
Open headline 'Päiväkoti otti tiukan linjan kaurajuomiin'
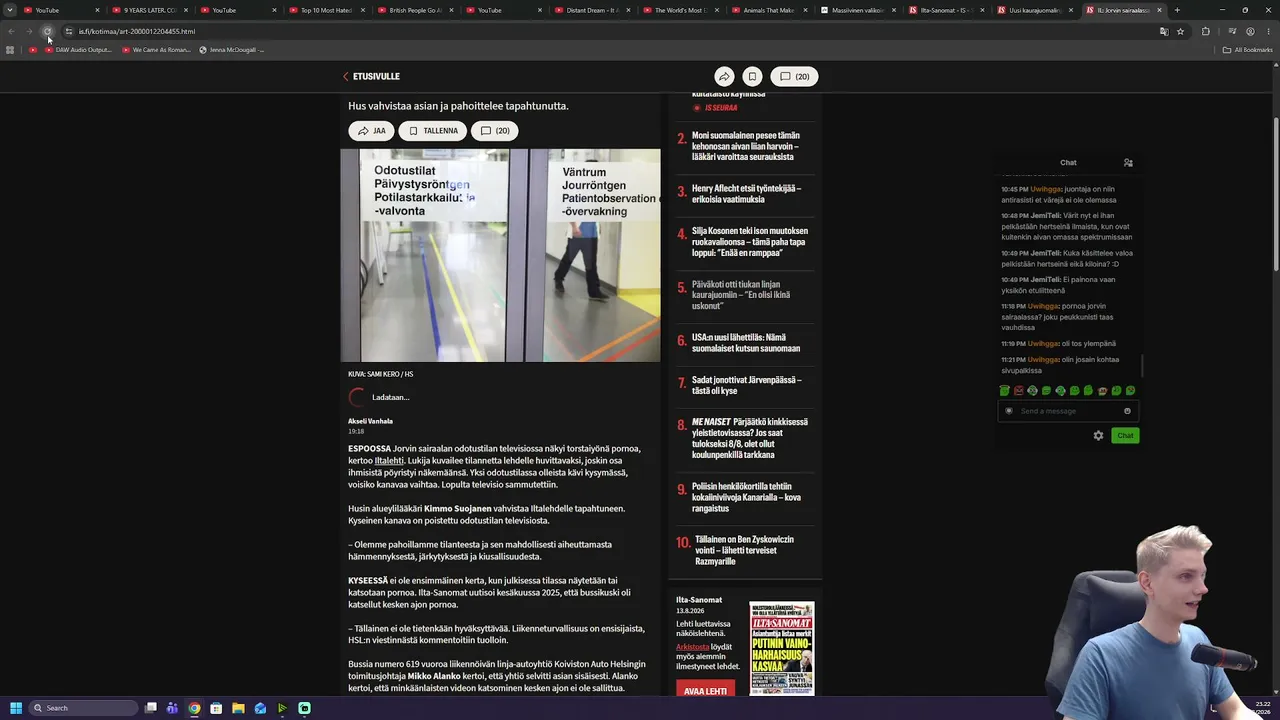(741, 295)
